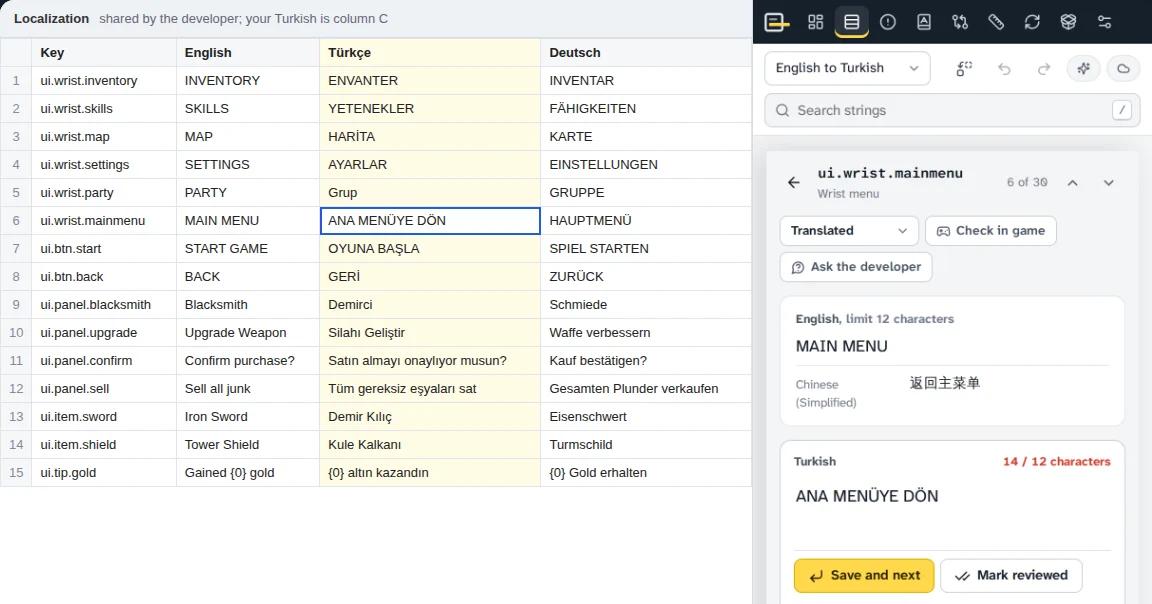Screen dimensions: 1152x604
Task: Select cell ENVANTER in Türkçe column
Action: [430, 81]
